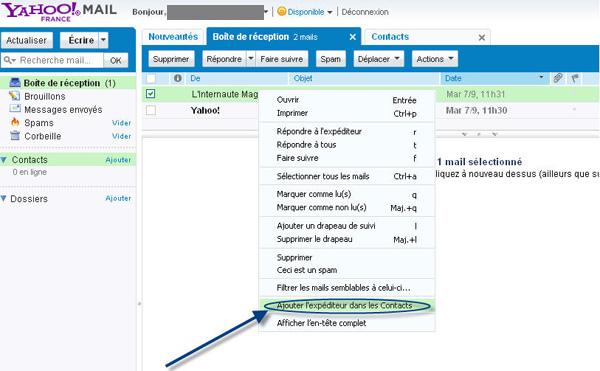Sort by the paperclip attachment column icon
The height and width of the screenshot is (371, 600).
click(x=558, y=78)
